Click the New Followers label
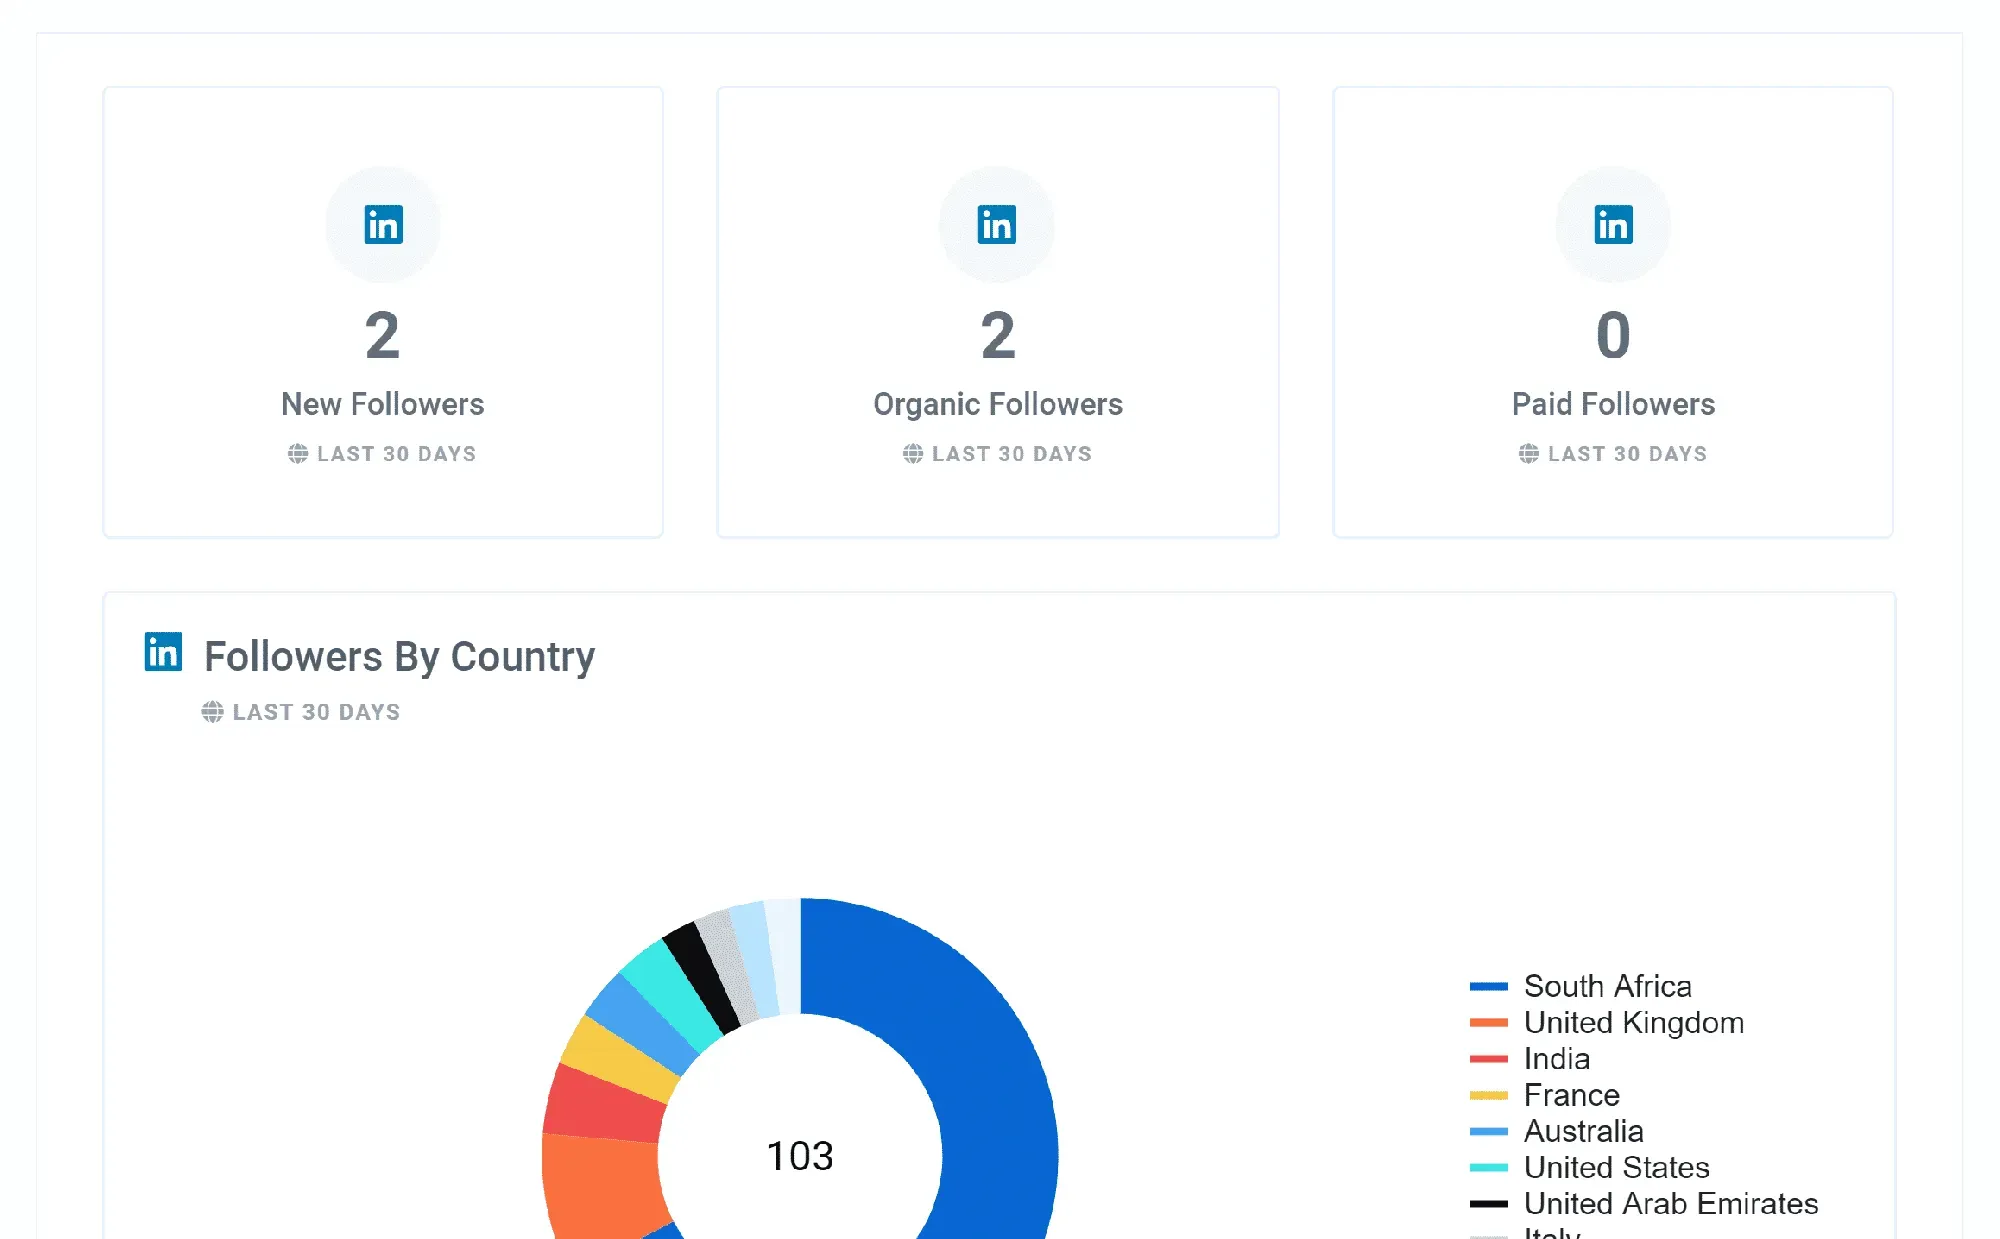 click(x=383, y=404)
